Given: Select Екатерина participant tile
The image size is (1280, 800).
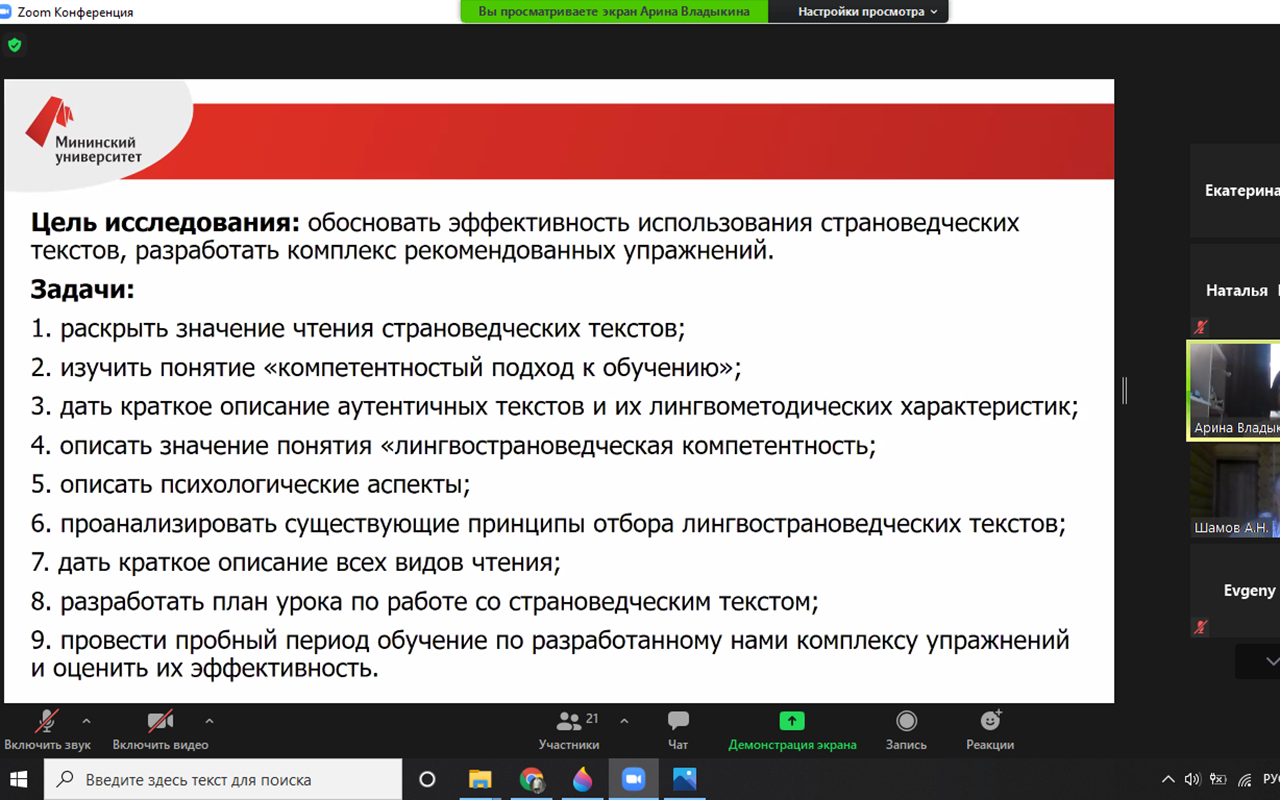Looking at the screenshot, I should coord(1235,190).
